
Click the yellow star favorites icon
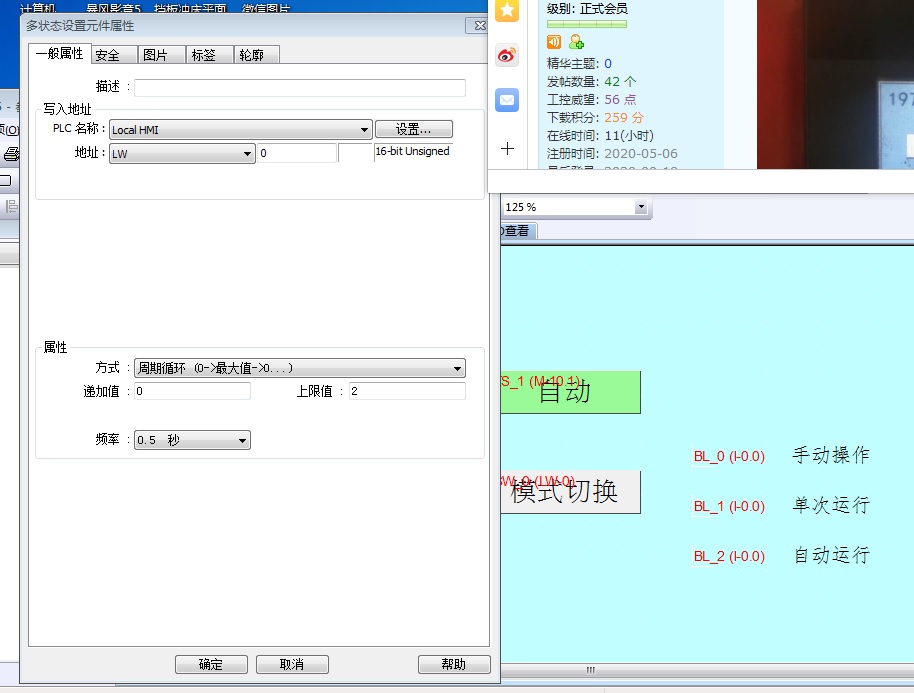[507, 10]
